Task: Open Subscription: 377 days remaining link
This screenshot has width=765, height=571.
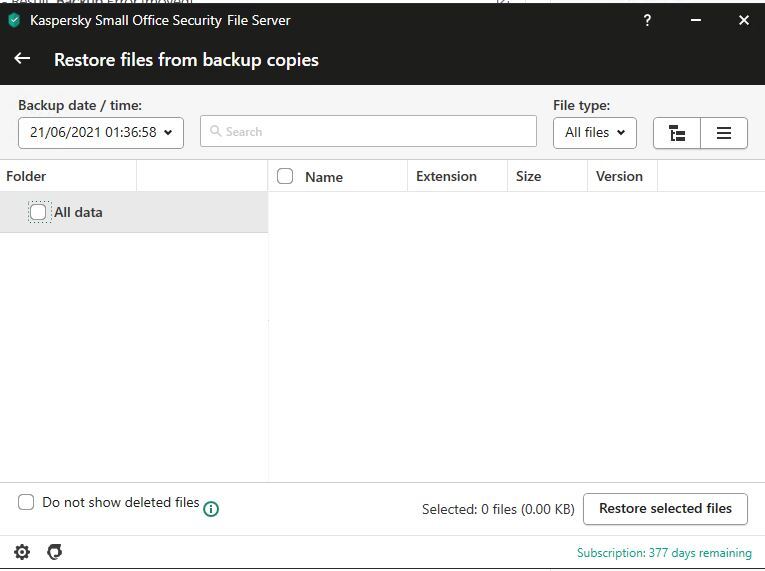Action: tap(664, 552)
